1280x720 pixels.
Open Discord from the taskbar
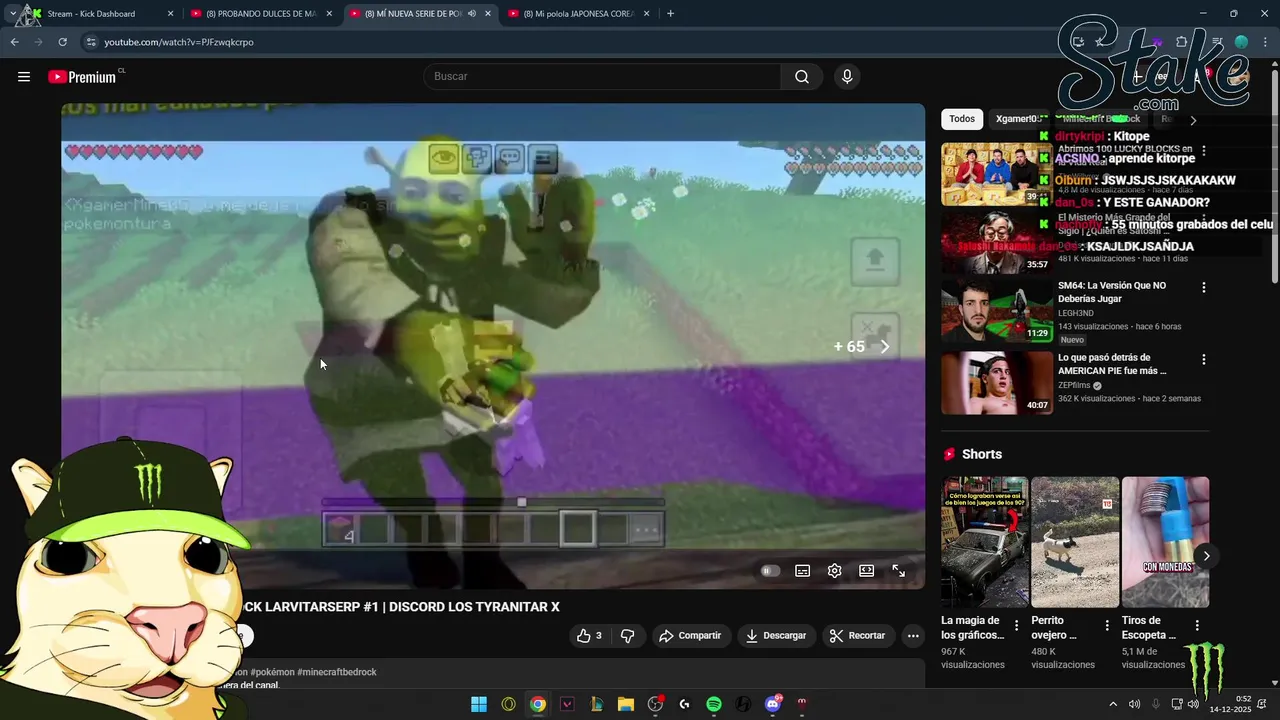tap(772, 704)
